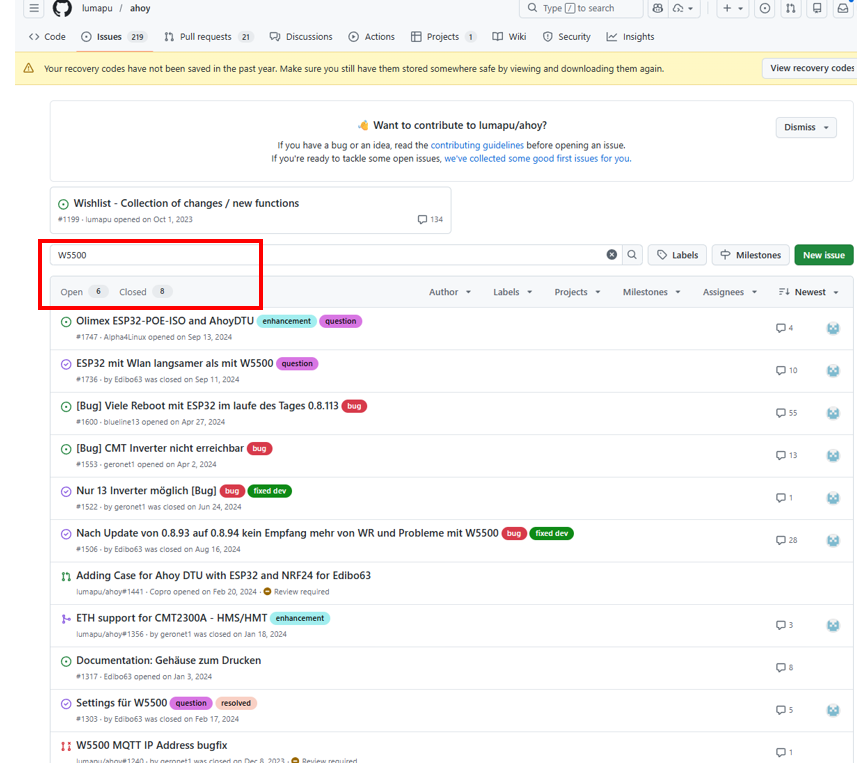
Task: Switch to the Code tab
Action: coord(47,37)
